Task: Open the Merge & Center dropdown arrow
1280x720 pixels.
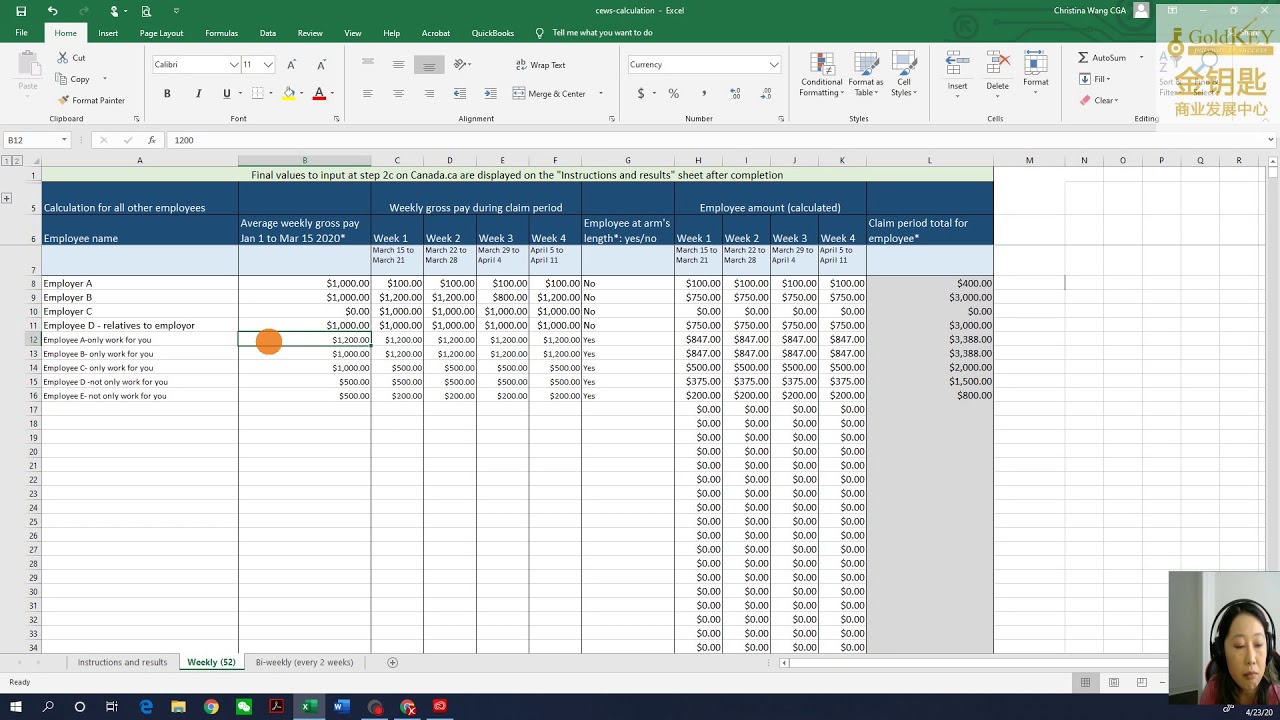Action: pos(601,94)
